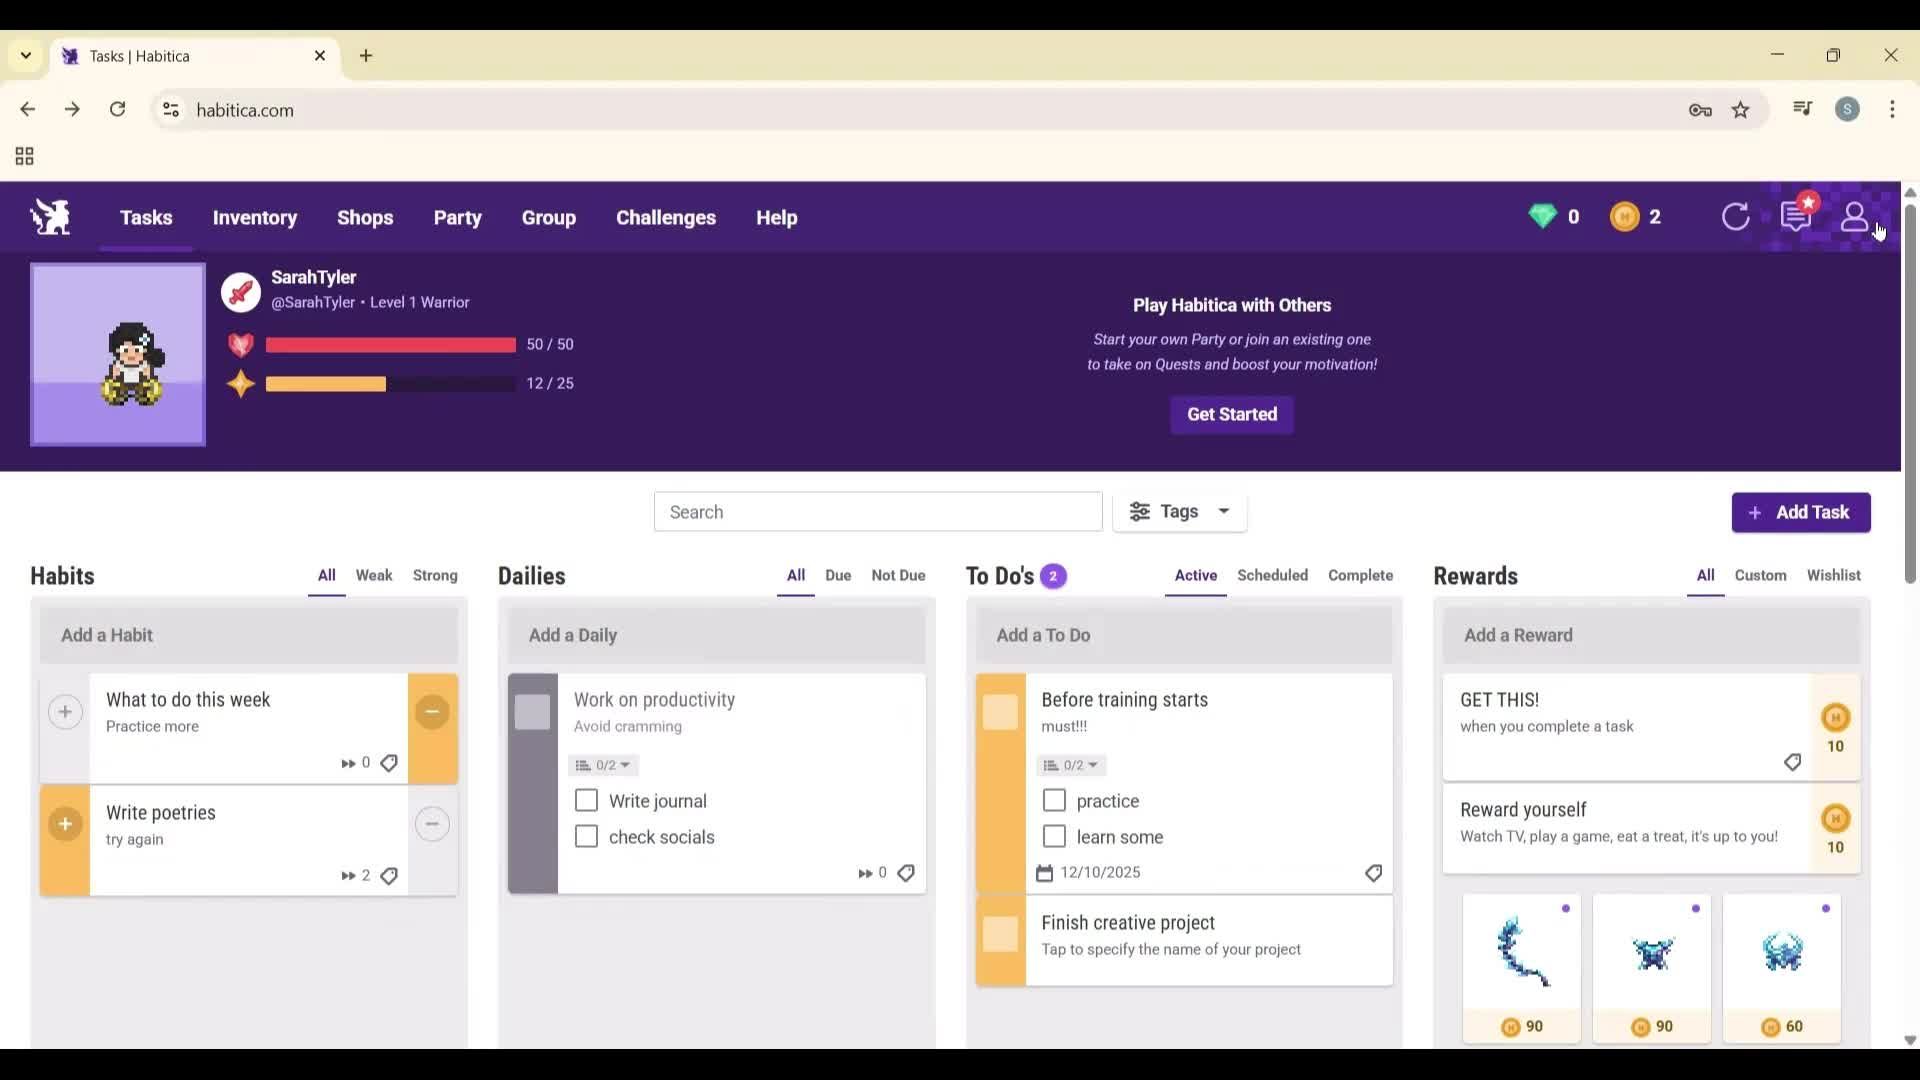Click the Get Started button

point(1231,414)
